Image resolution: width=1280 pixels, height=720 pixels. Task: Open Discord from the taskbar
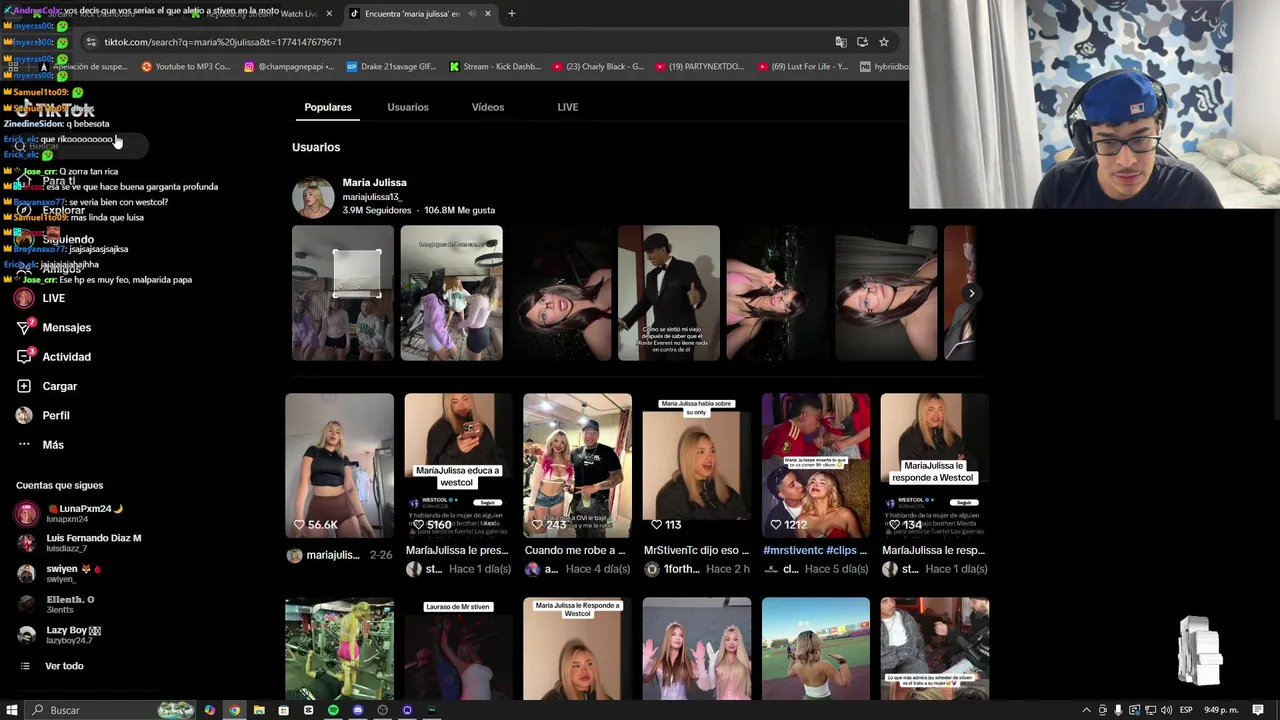pyautogui.click(x=357, y=710)
